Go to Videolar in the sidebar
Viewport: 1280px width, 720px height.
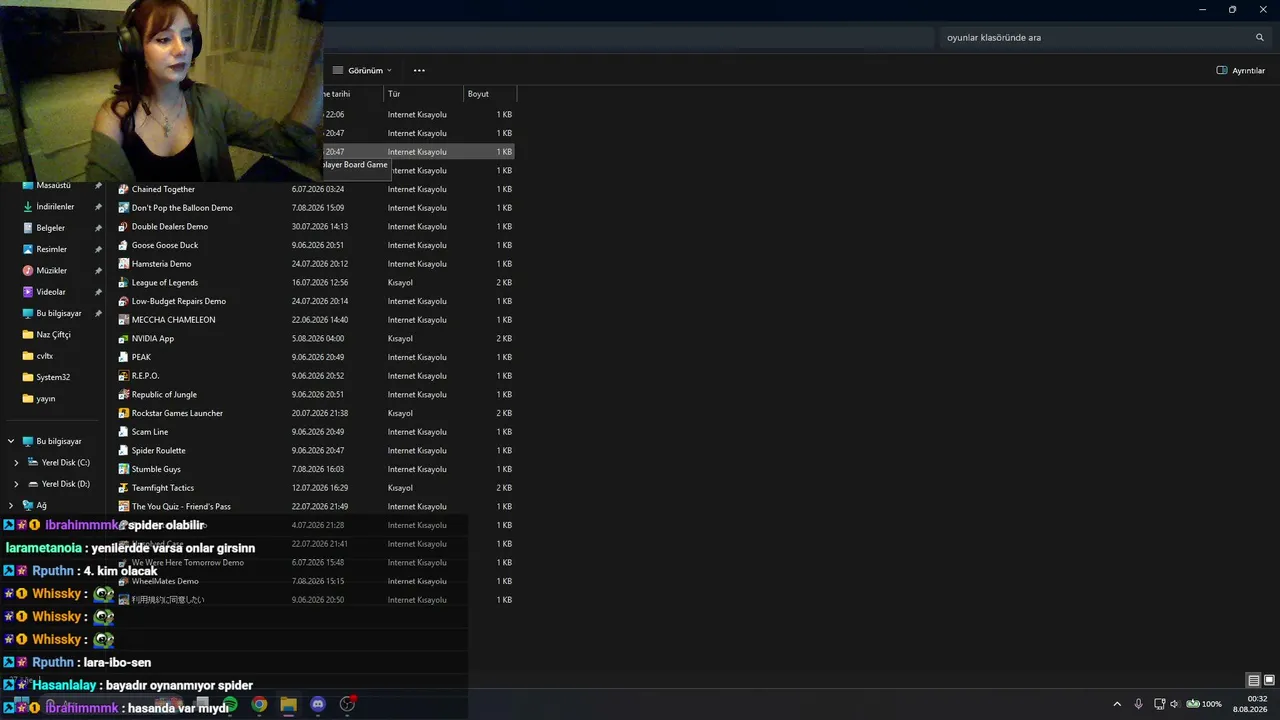point(50,292)
